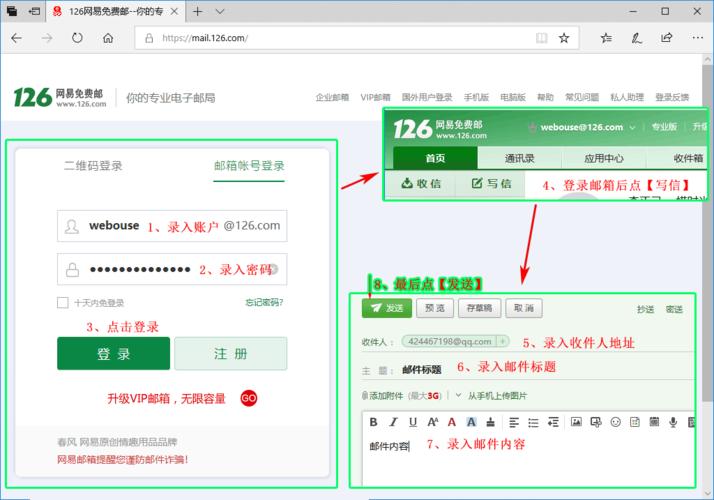Image resolution: width=714 pixels, height=500 pixels.
Task: Click the calendar date icon
Action: (654, 422)
